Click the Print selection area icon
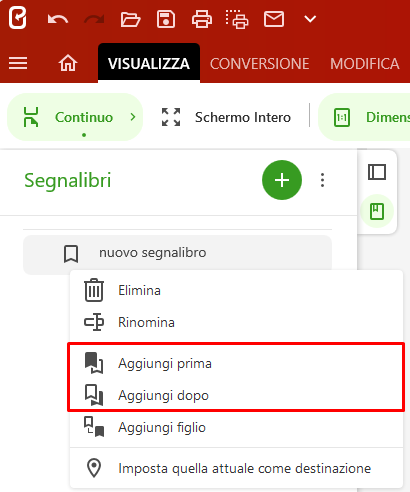Screen dimensions: 410x492 pyautogui.click(x=237, y=19)
